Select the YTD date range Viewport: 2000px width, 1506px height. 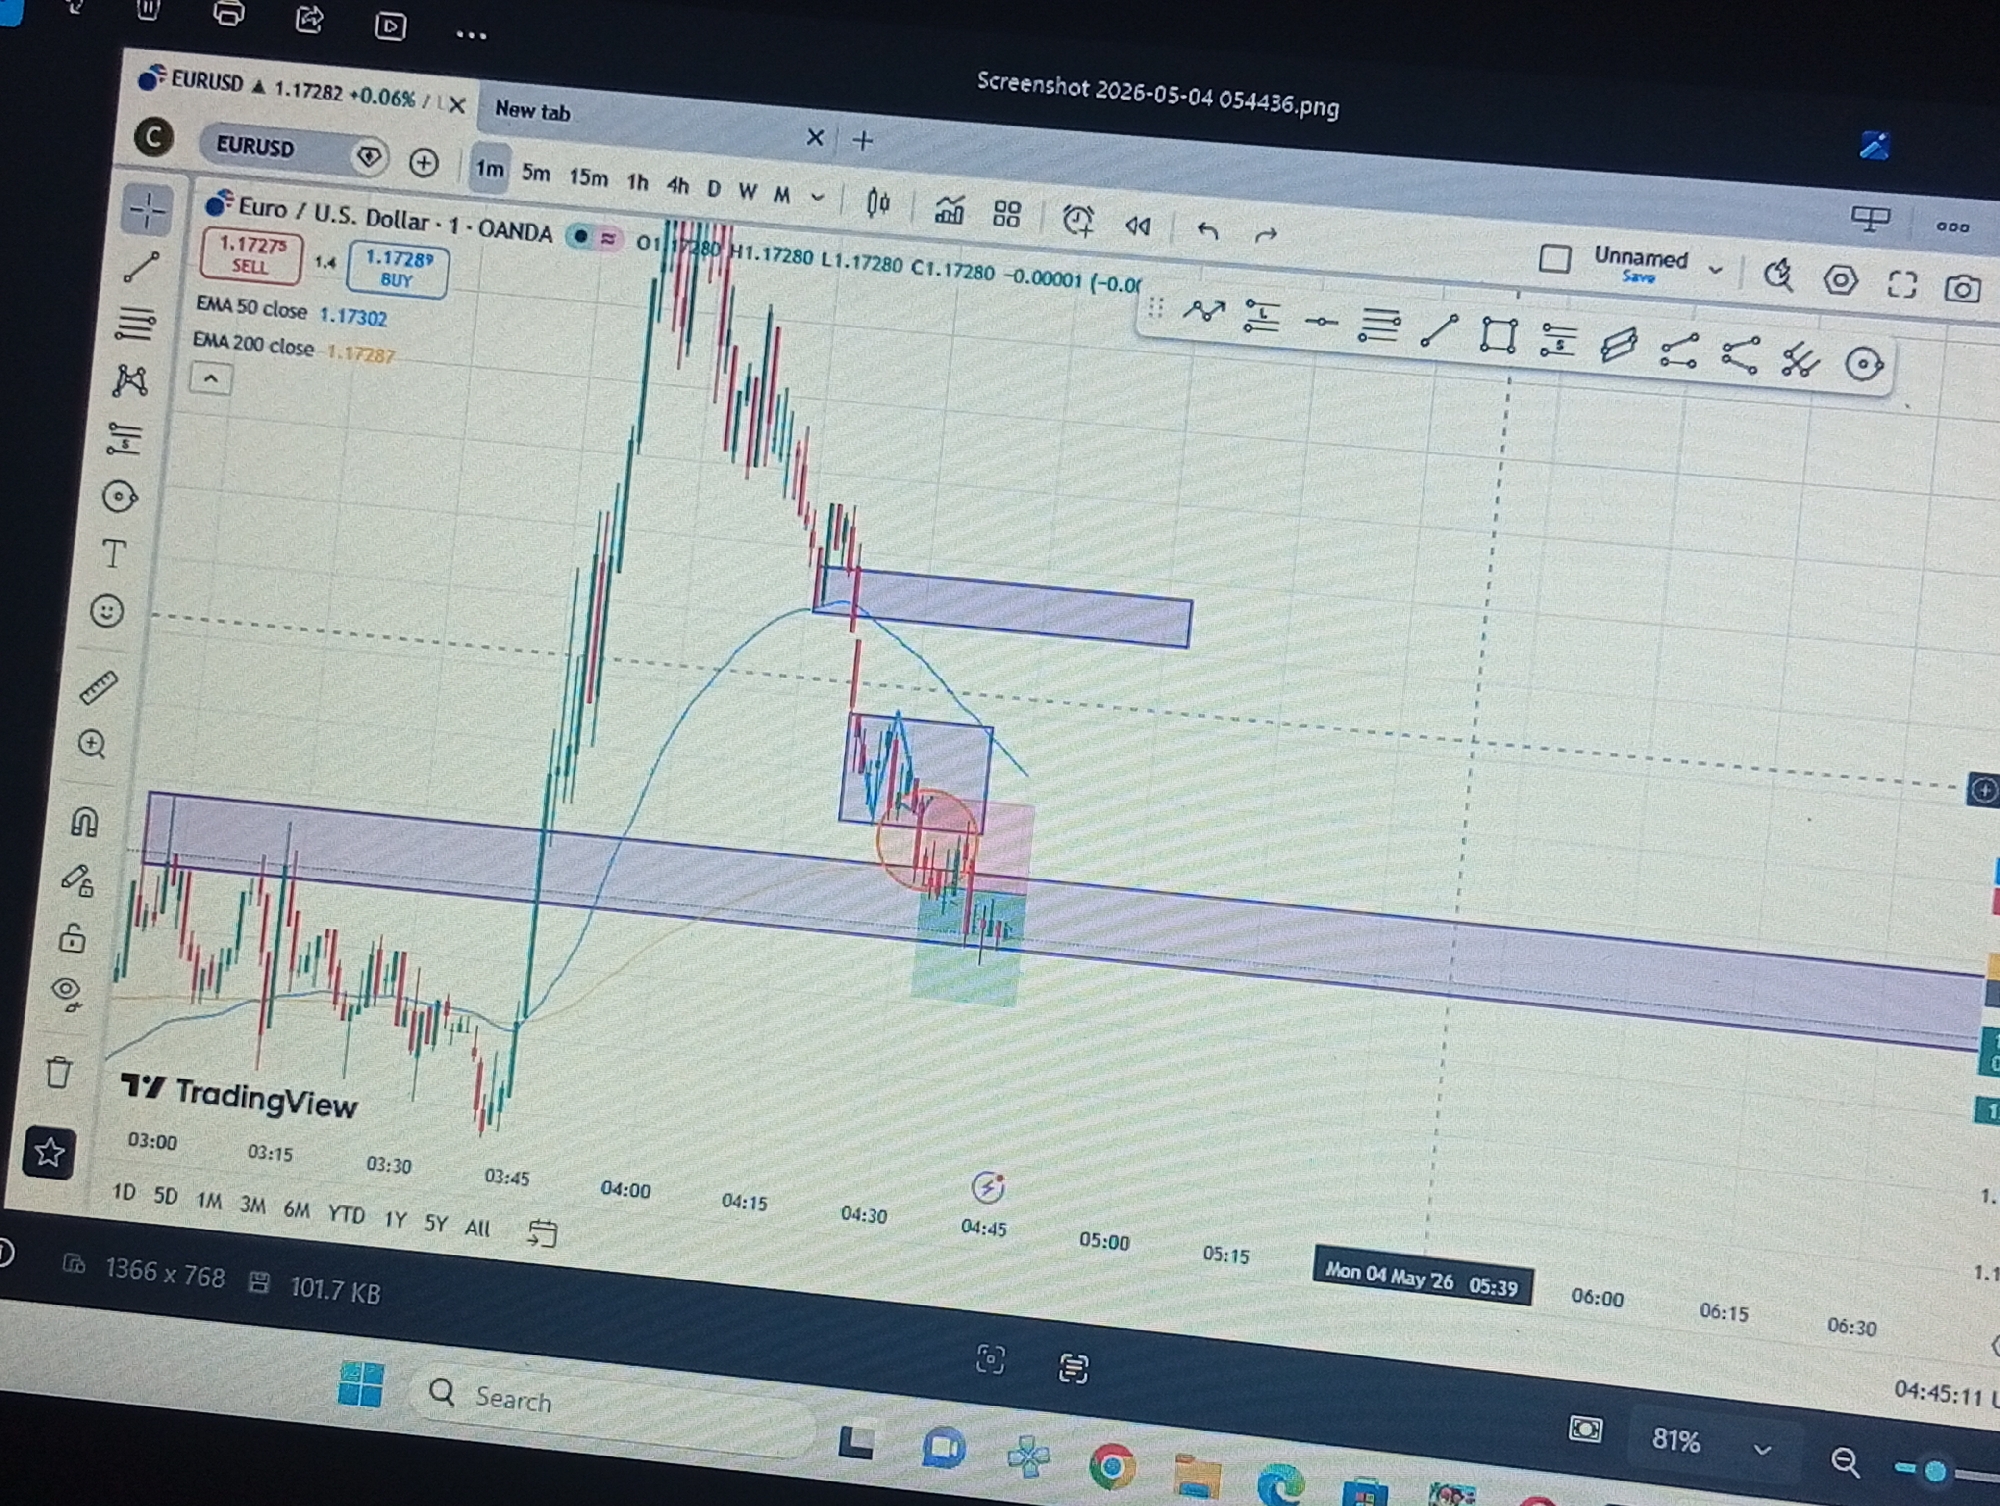346,1214
